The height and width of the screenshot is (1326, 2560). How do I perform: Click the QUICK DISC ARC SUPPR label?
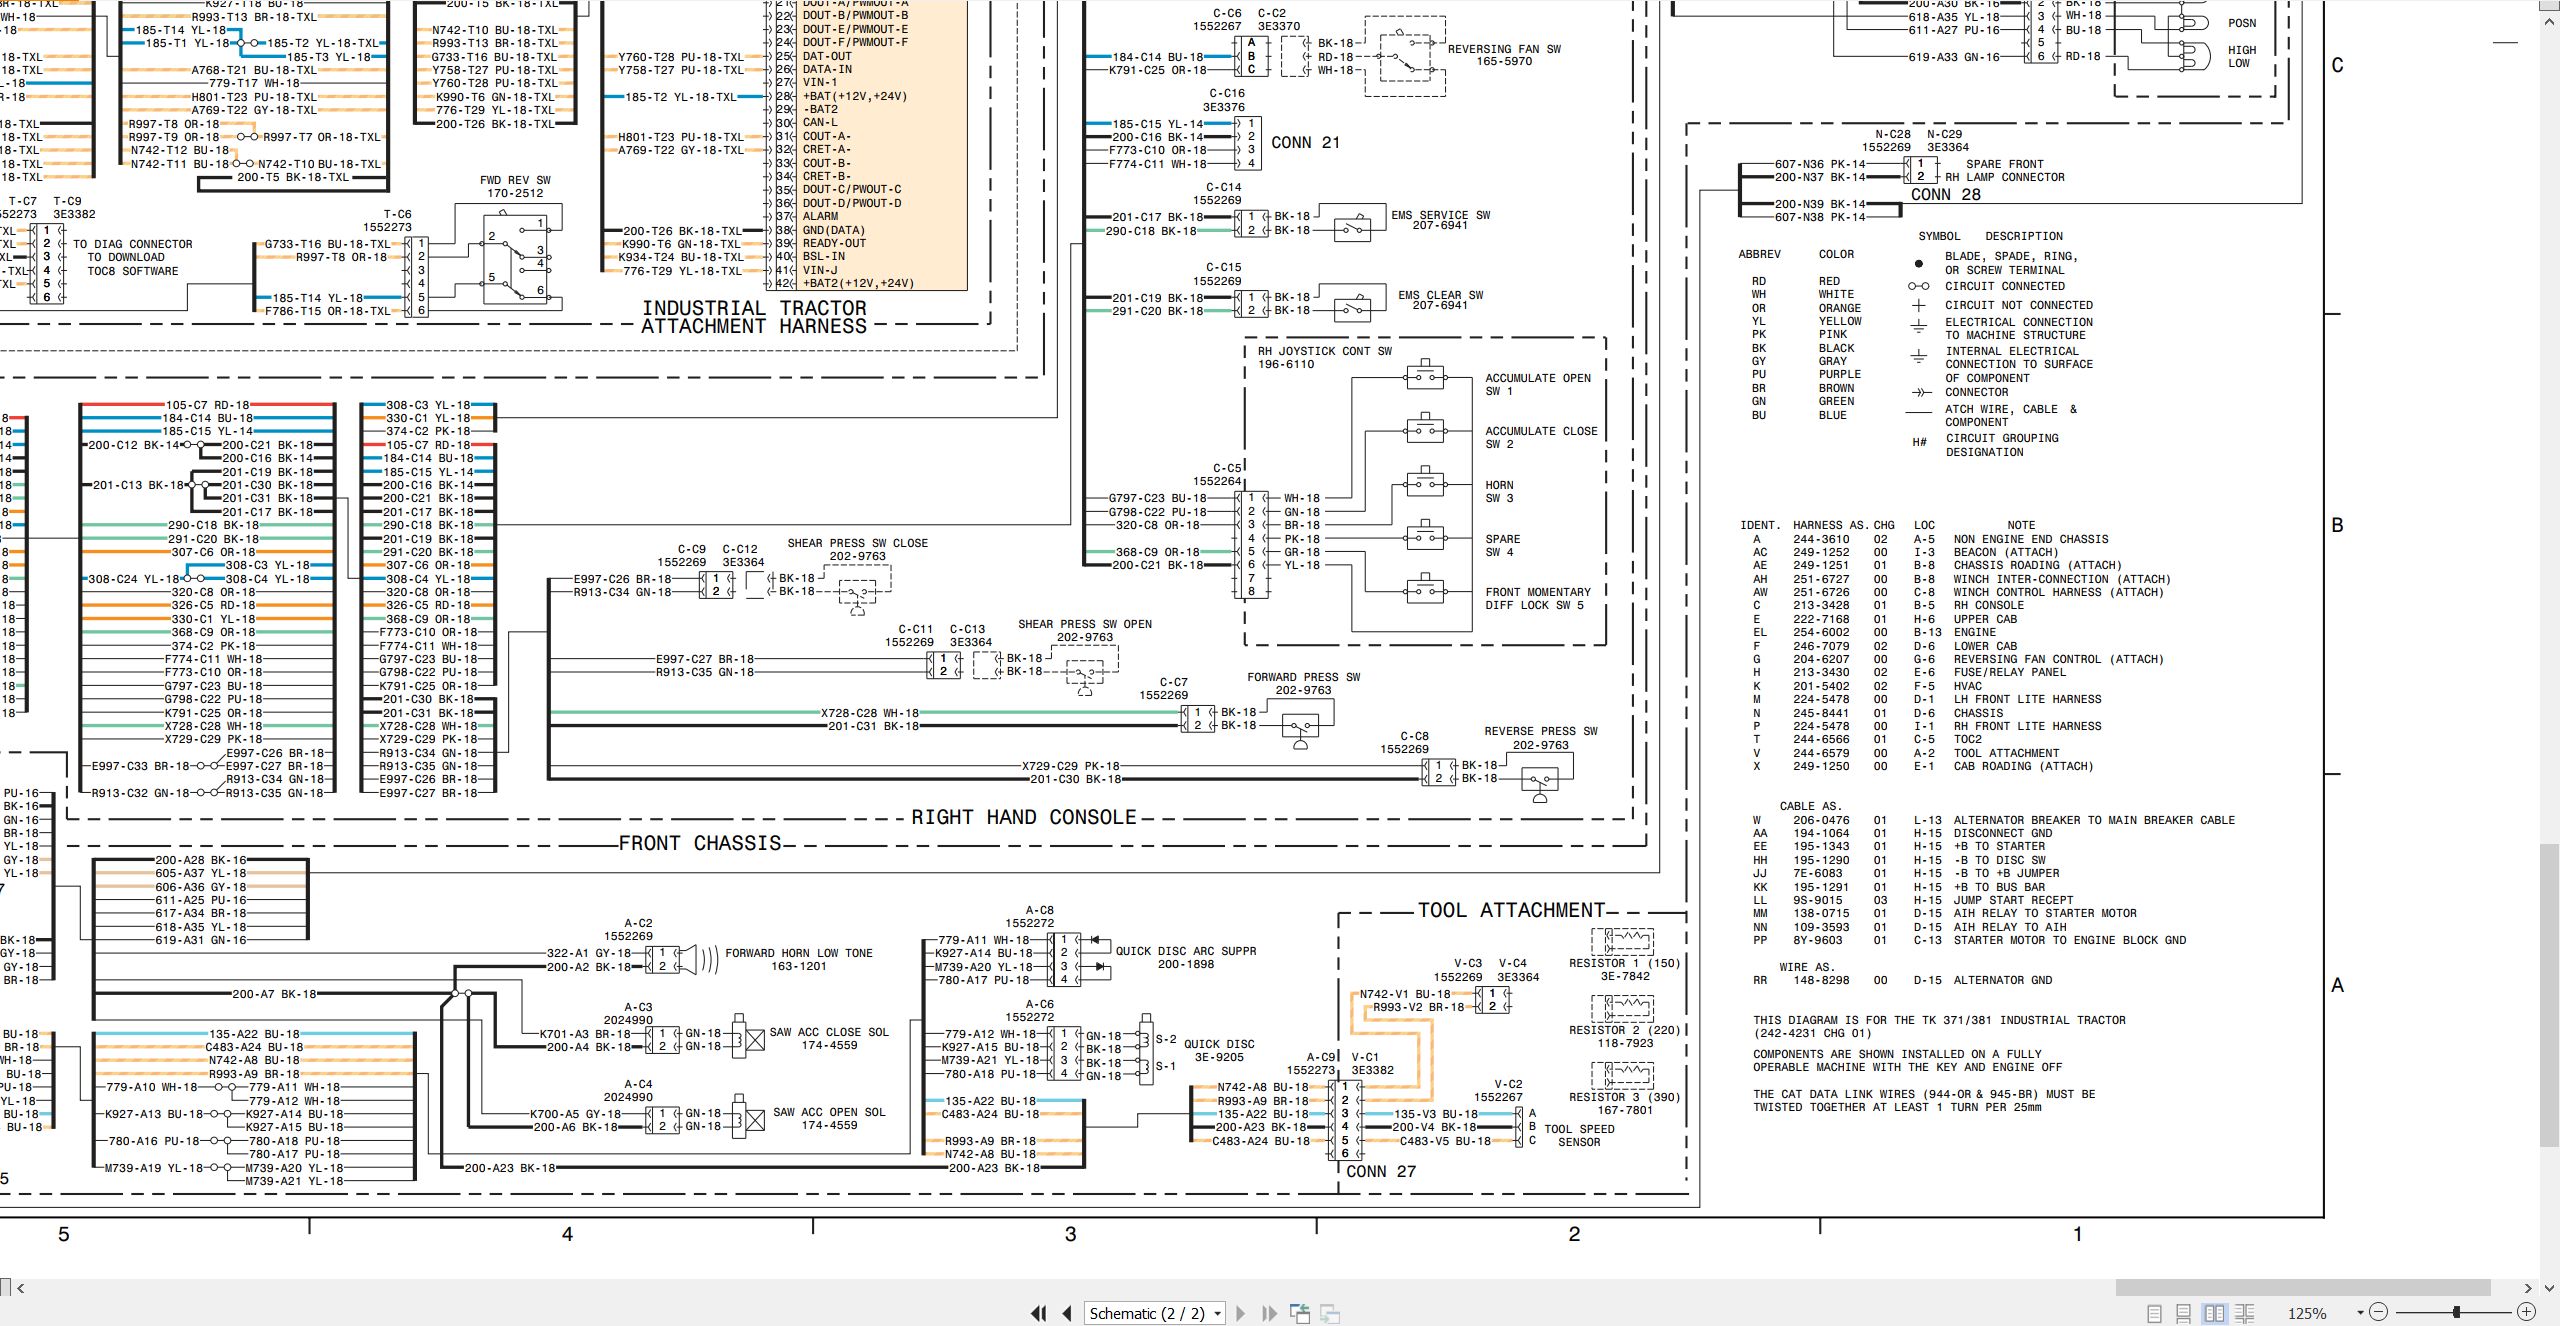(1185, 951)
